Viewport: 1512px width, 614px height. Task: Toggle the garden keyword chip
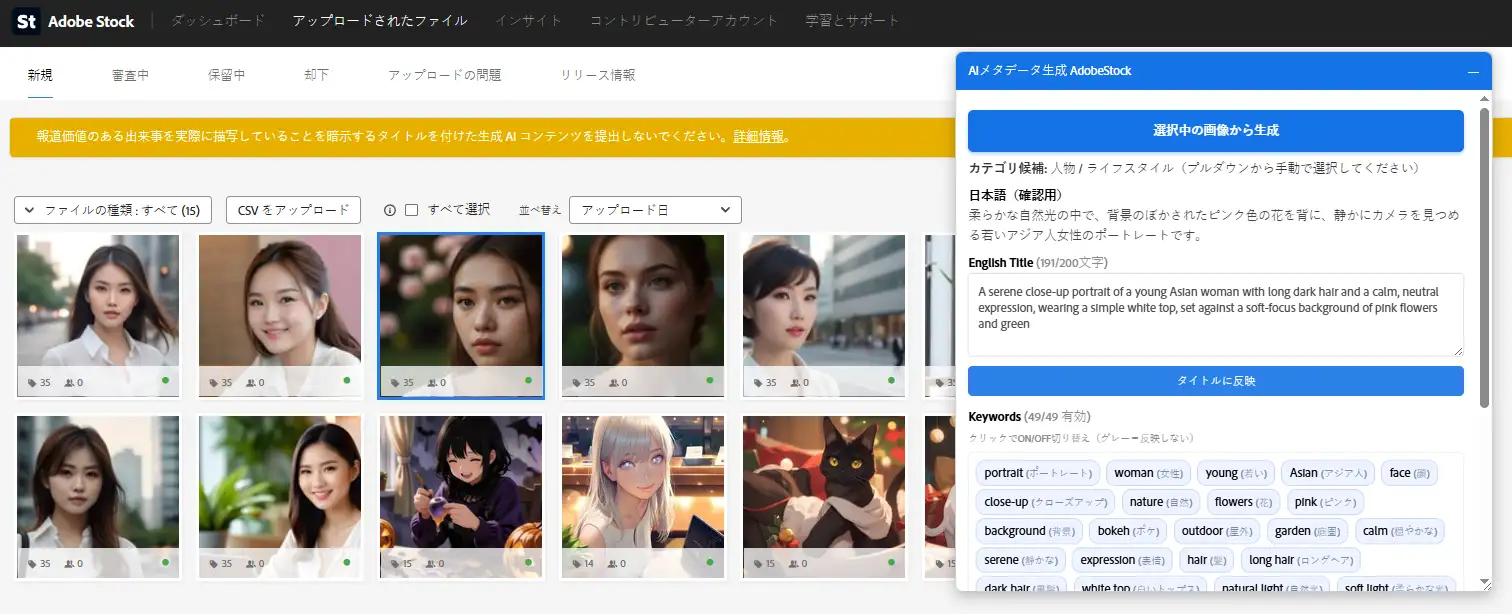pyautogui.click(x=1308, y=531)
